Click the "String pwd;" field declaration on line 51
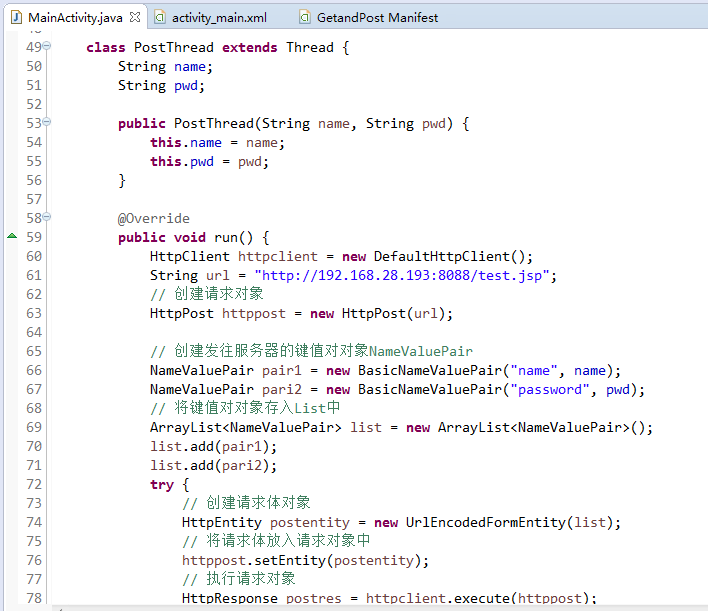Viewport: 708px width, 611px height. 162,85
